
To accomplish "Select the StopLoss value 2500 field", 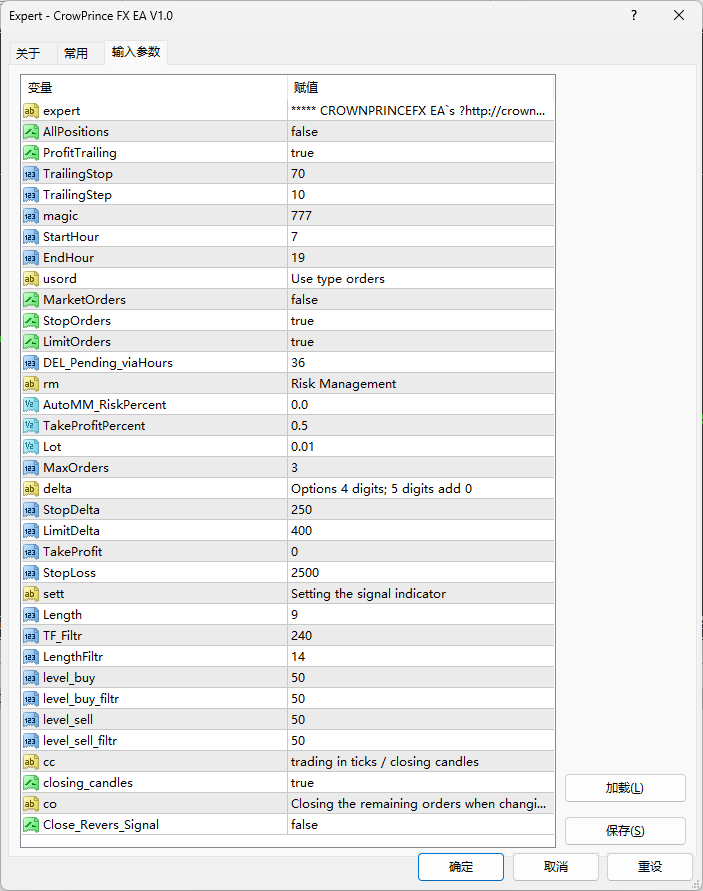I will tap(420, 573).
